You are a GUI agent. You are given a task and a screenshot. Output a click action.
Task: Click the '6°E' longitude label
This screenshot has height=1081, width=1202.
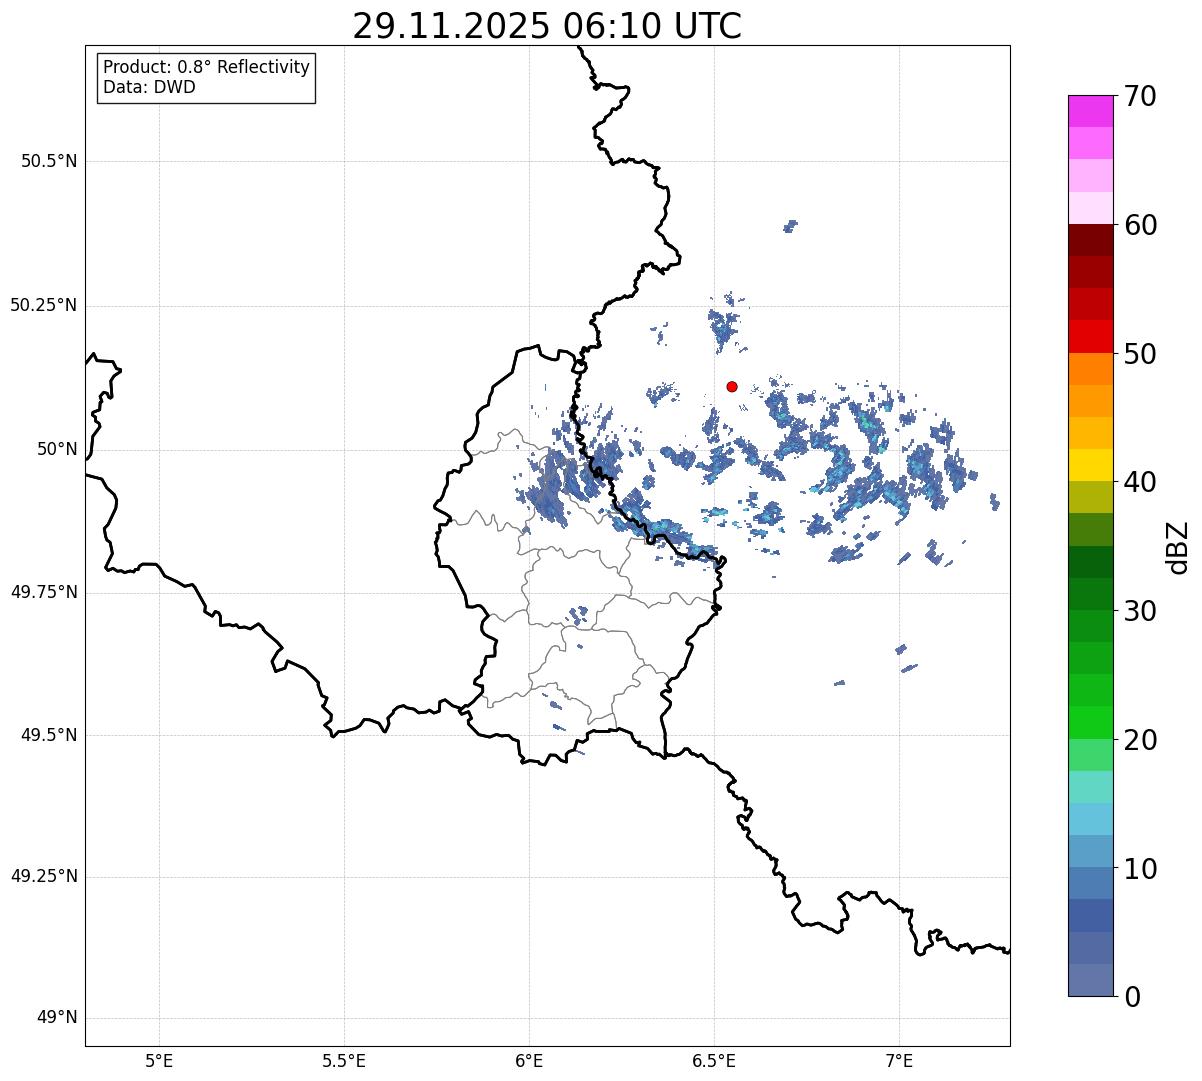[x=529, y=1060]
